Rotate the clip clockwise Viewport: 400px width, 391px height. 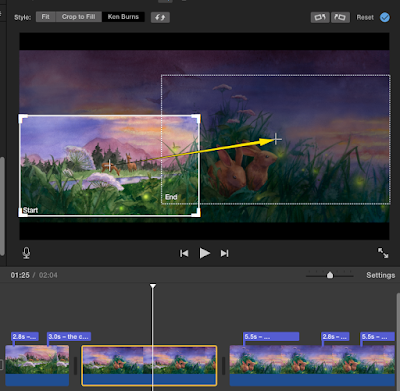tap(340, 17)
